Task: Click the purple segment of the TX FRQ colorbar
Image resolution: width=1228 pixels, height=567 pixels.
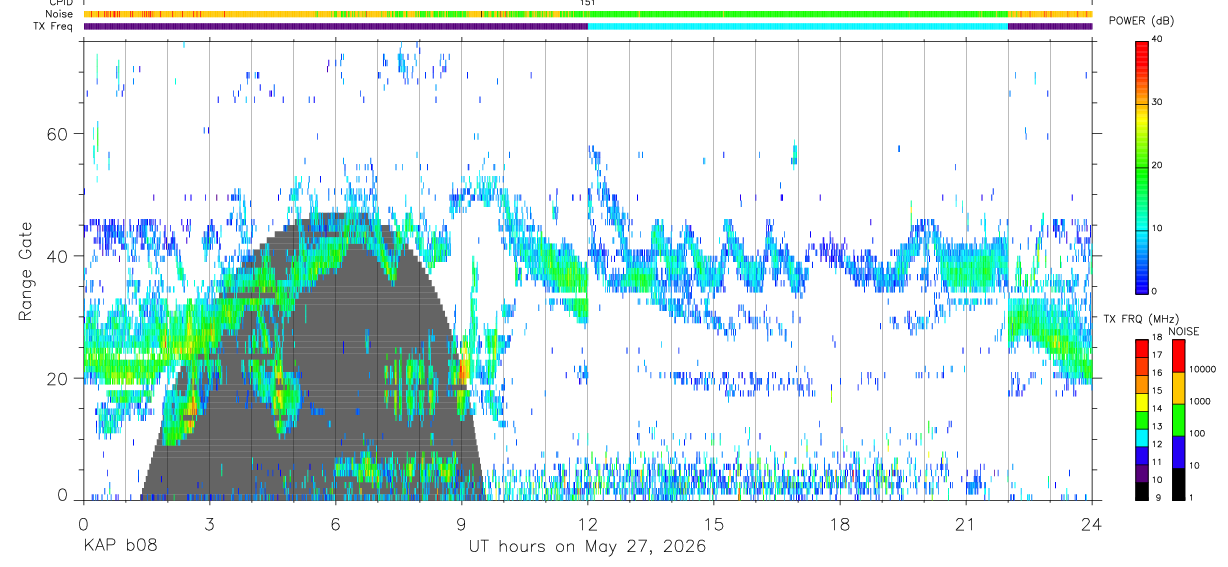Action: 1142,472
